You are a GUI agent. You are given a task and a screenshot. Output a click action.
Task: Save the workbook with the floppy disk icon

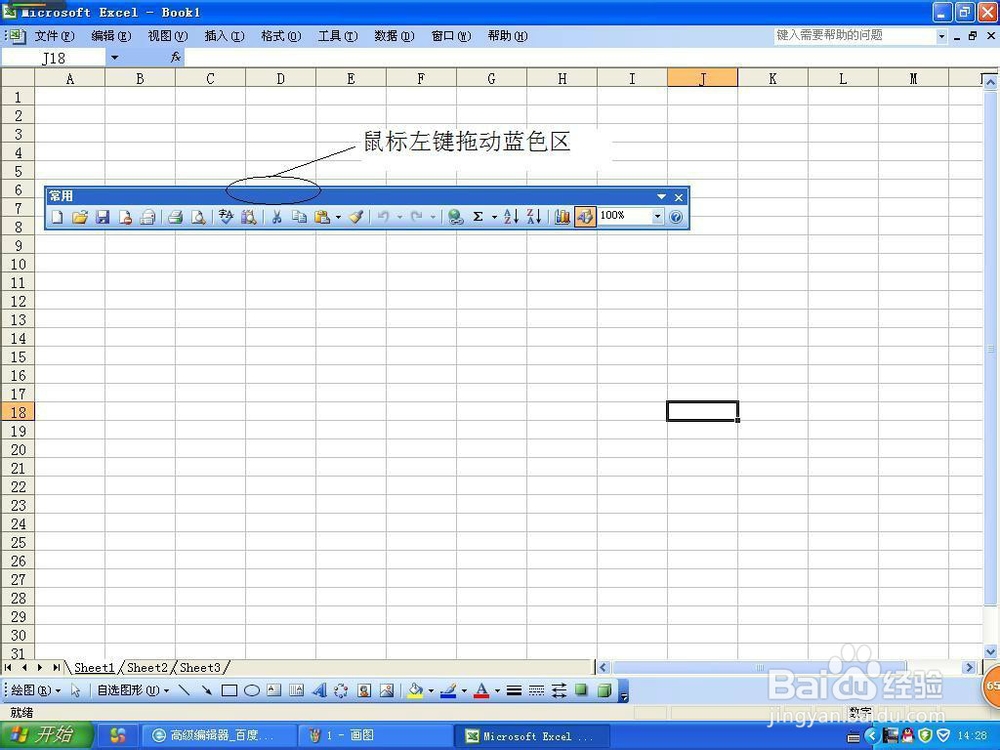[x=103, y=217]
